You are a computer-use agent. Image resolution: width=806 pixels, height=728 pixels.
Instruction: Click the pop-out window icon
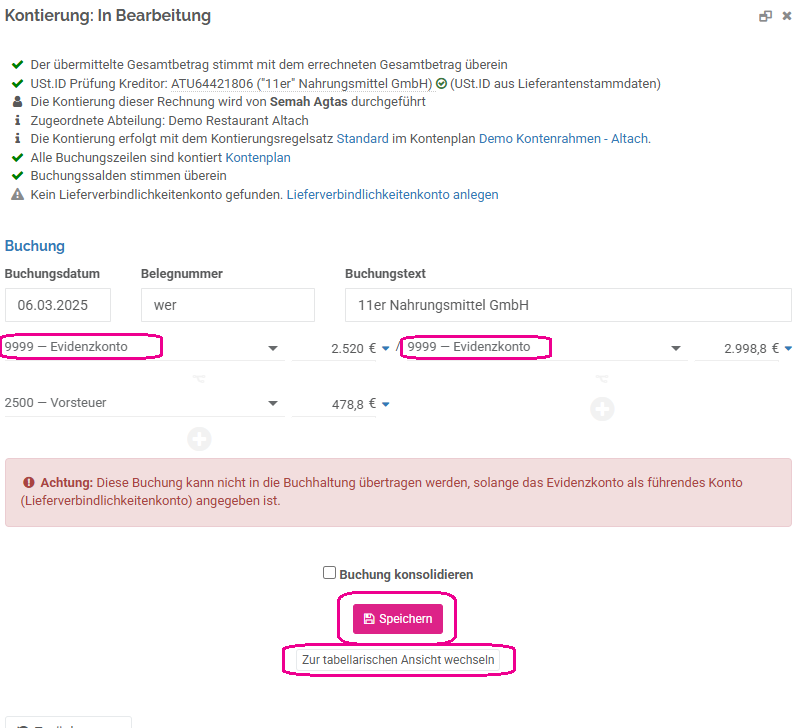pos(765,16)
